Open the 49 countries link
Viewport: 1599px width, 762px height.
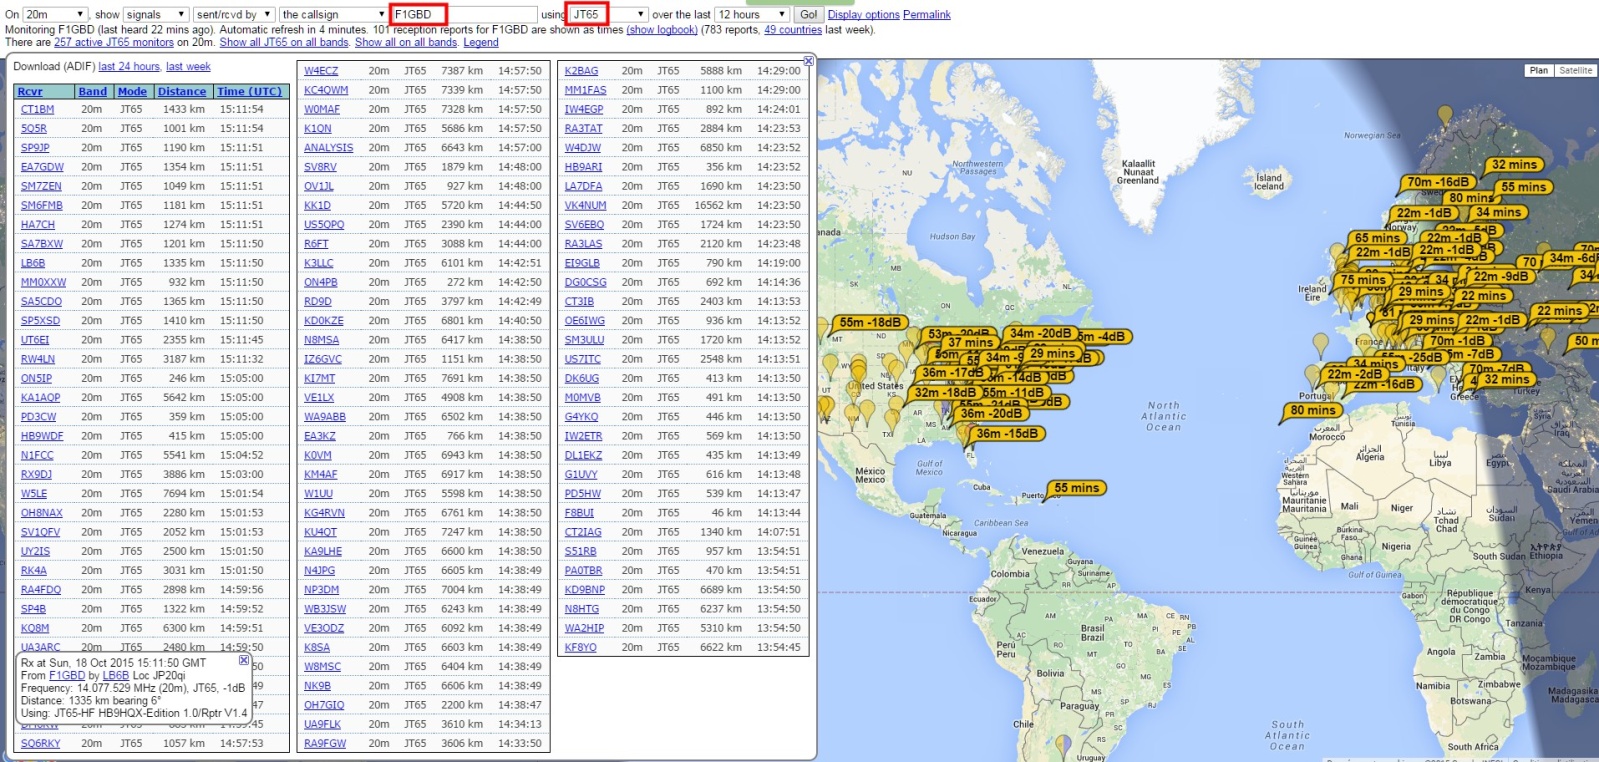point(793,30)
